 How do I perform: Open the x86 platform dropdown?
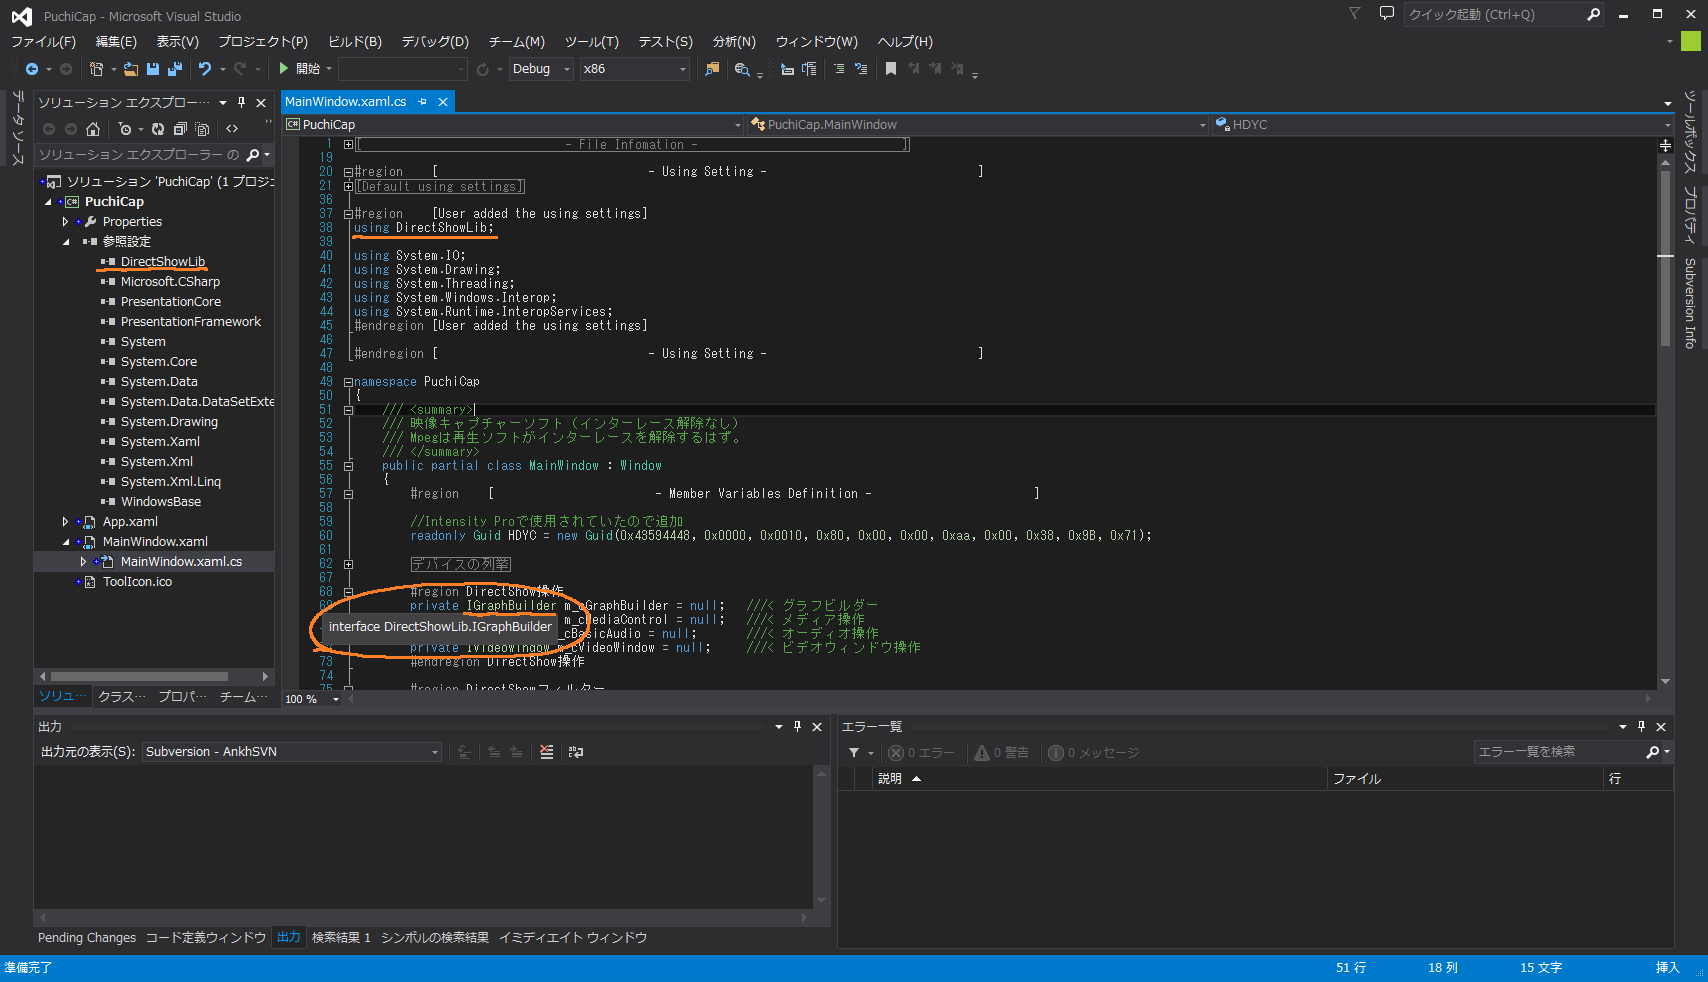click(635, 69)
